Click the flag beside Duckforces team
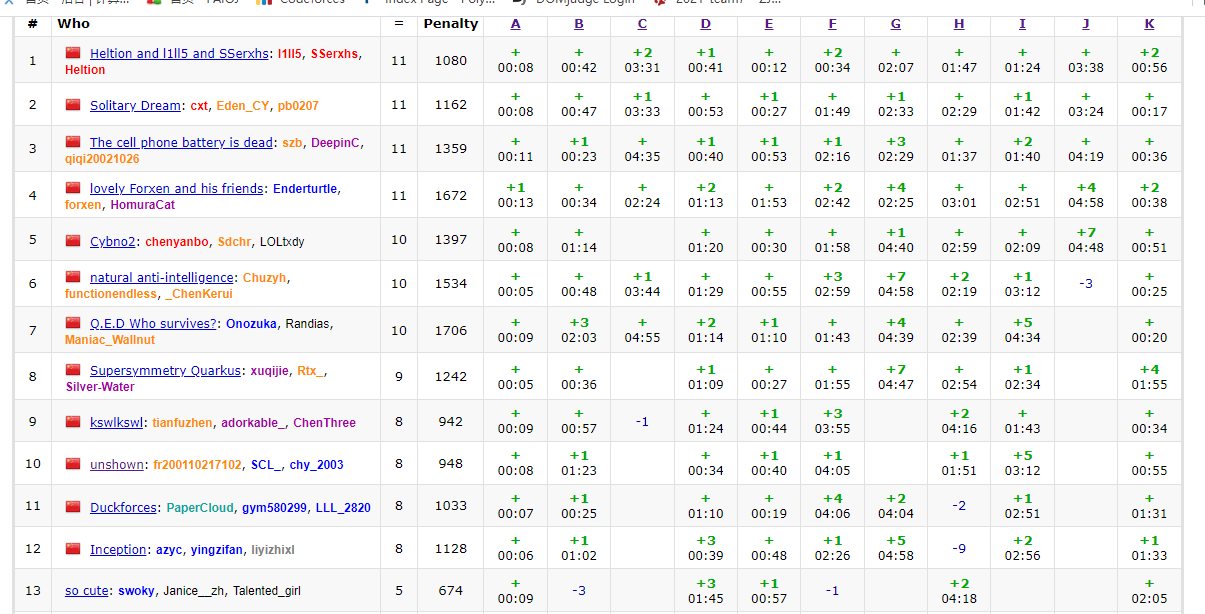The width and height of the screenshot is (1205, 614). tap(73, 507)
